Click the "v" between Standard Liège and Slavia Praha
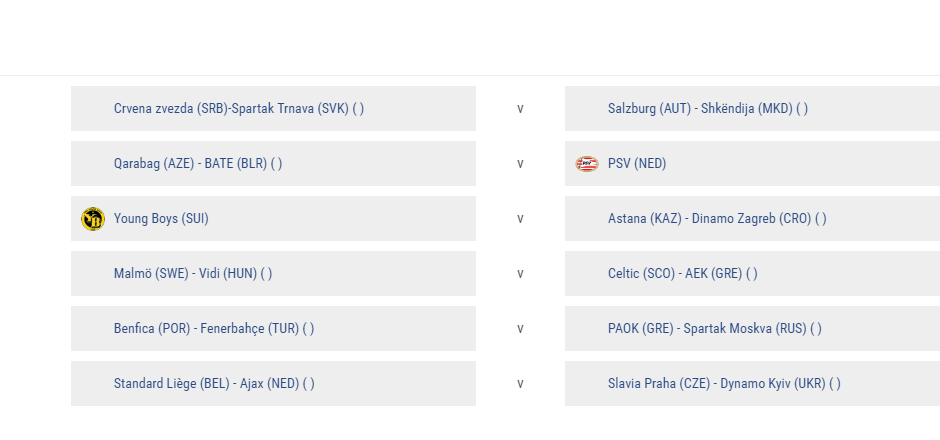Screen dimensions: 940x440 coord(520,384)
